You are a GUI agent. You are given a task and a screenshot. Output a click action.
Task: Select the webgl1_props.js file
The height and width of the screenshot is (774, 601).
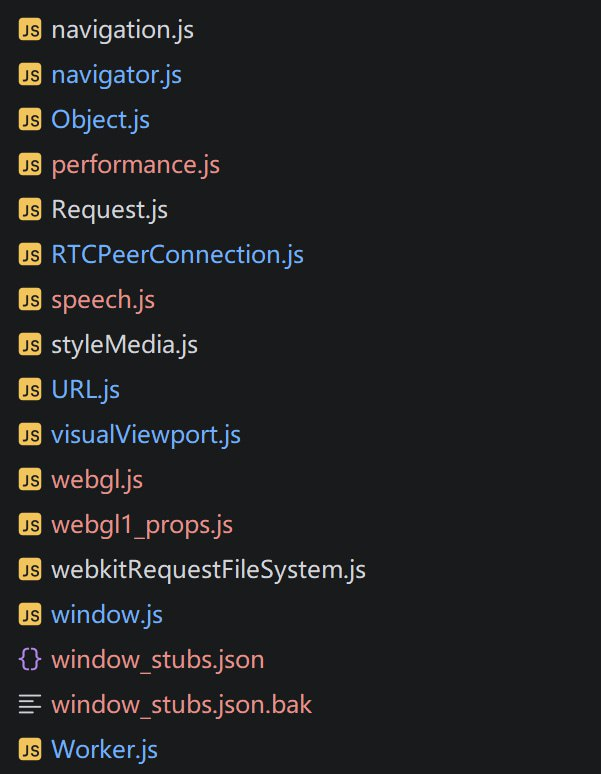[141, 525]
